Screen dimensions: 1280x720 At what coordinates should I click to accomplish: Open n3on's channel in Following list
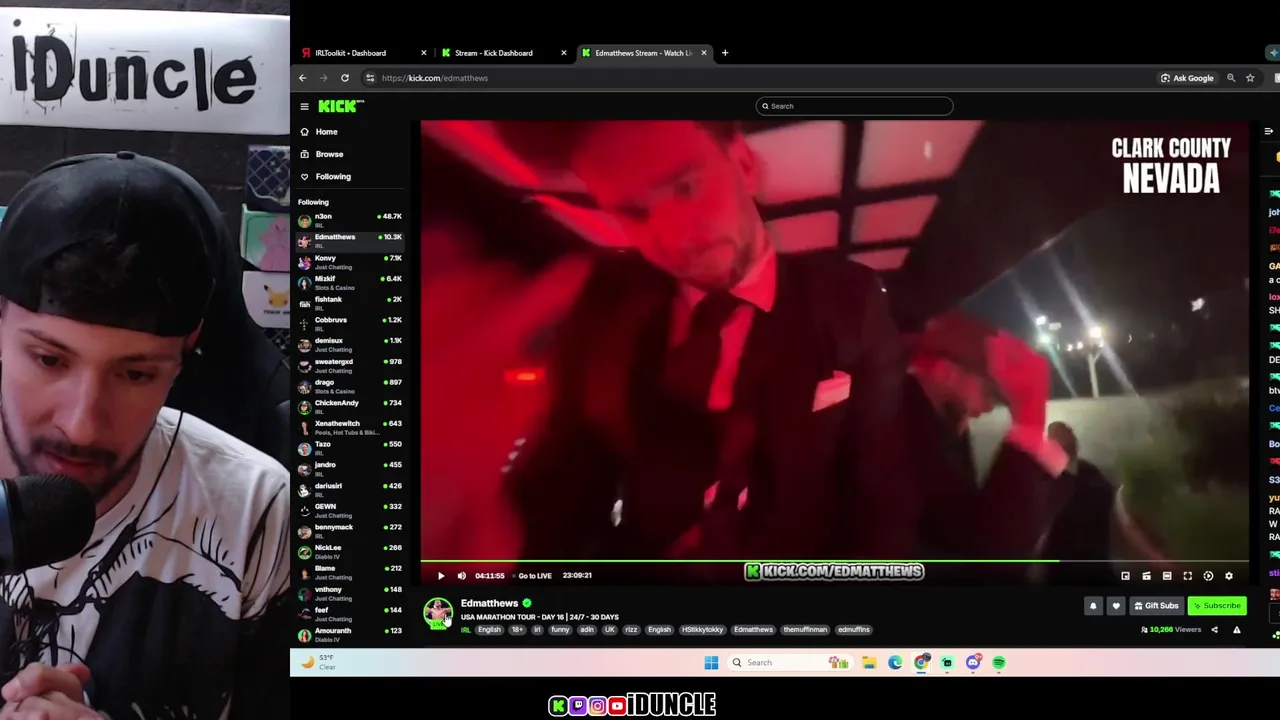click(x=350, y=219)
